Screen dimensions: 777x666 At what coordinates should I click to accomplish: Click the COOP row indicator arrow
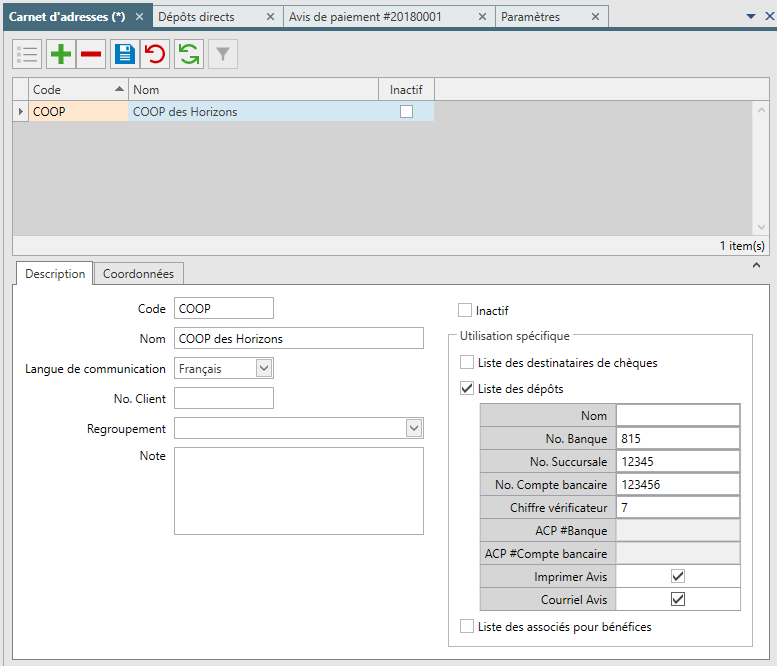pyautogui.click(x=20, y=111)
